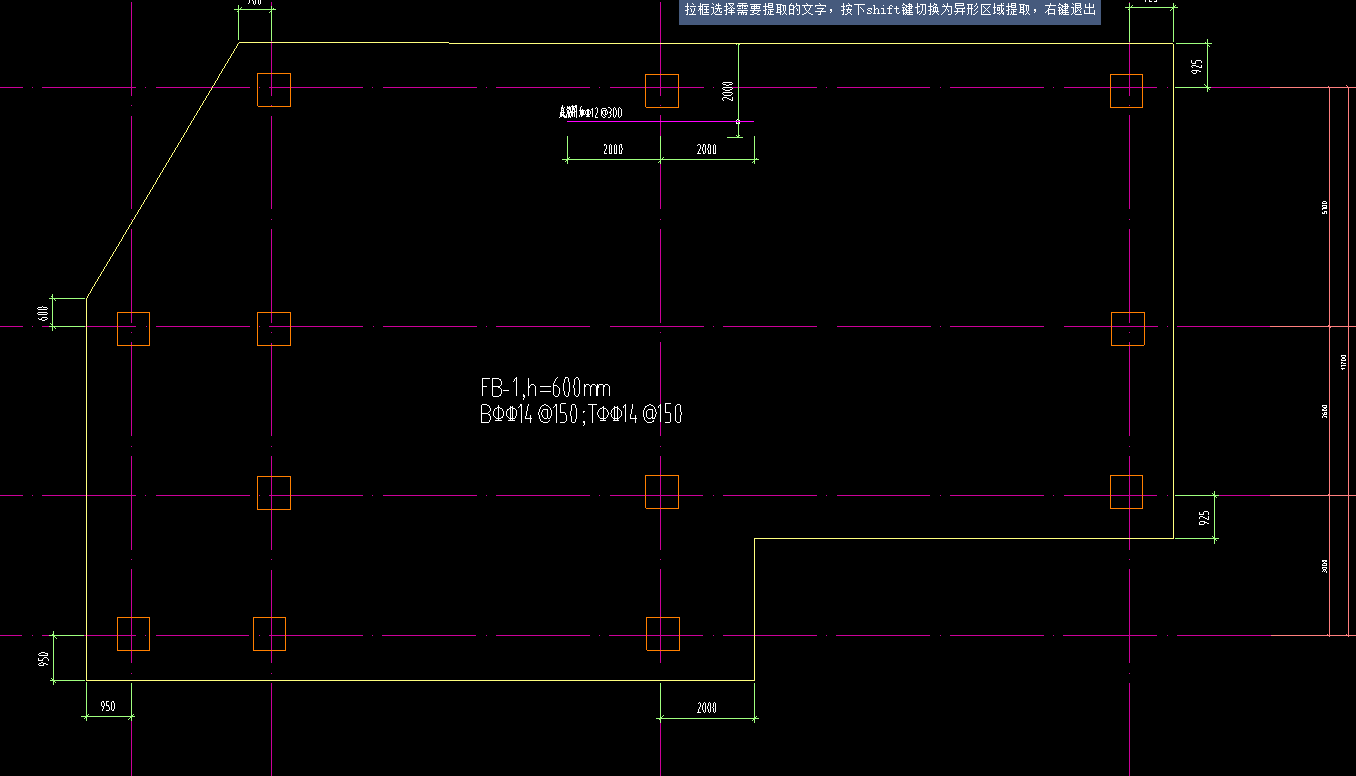Viewport: 1356px width, 776px height.
Task: Select the "925" dimension beside the slab step
Action: (1204, 517)
